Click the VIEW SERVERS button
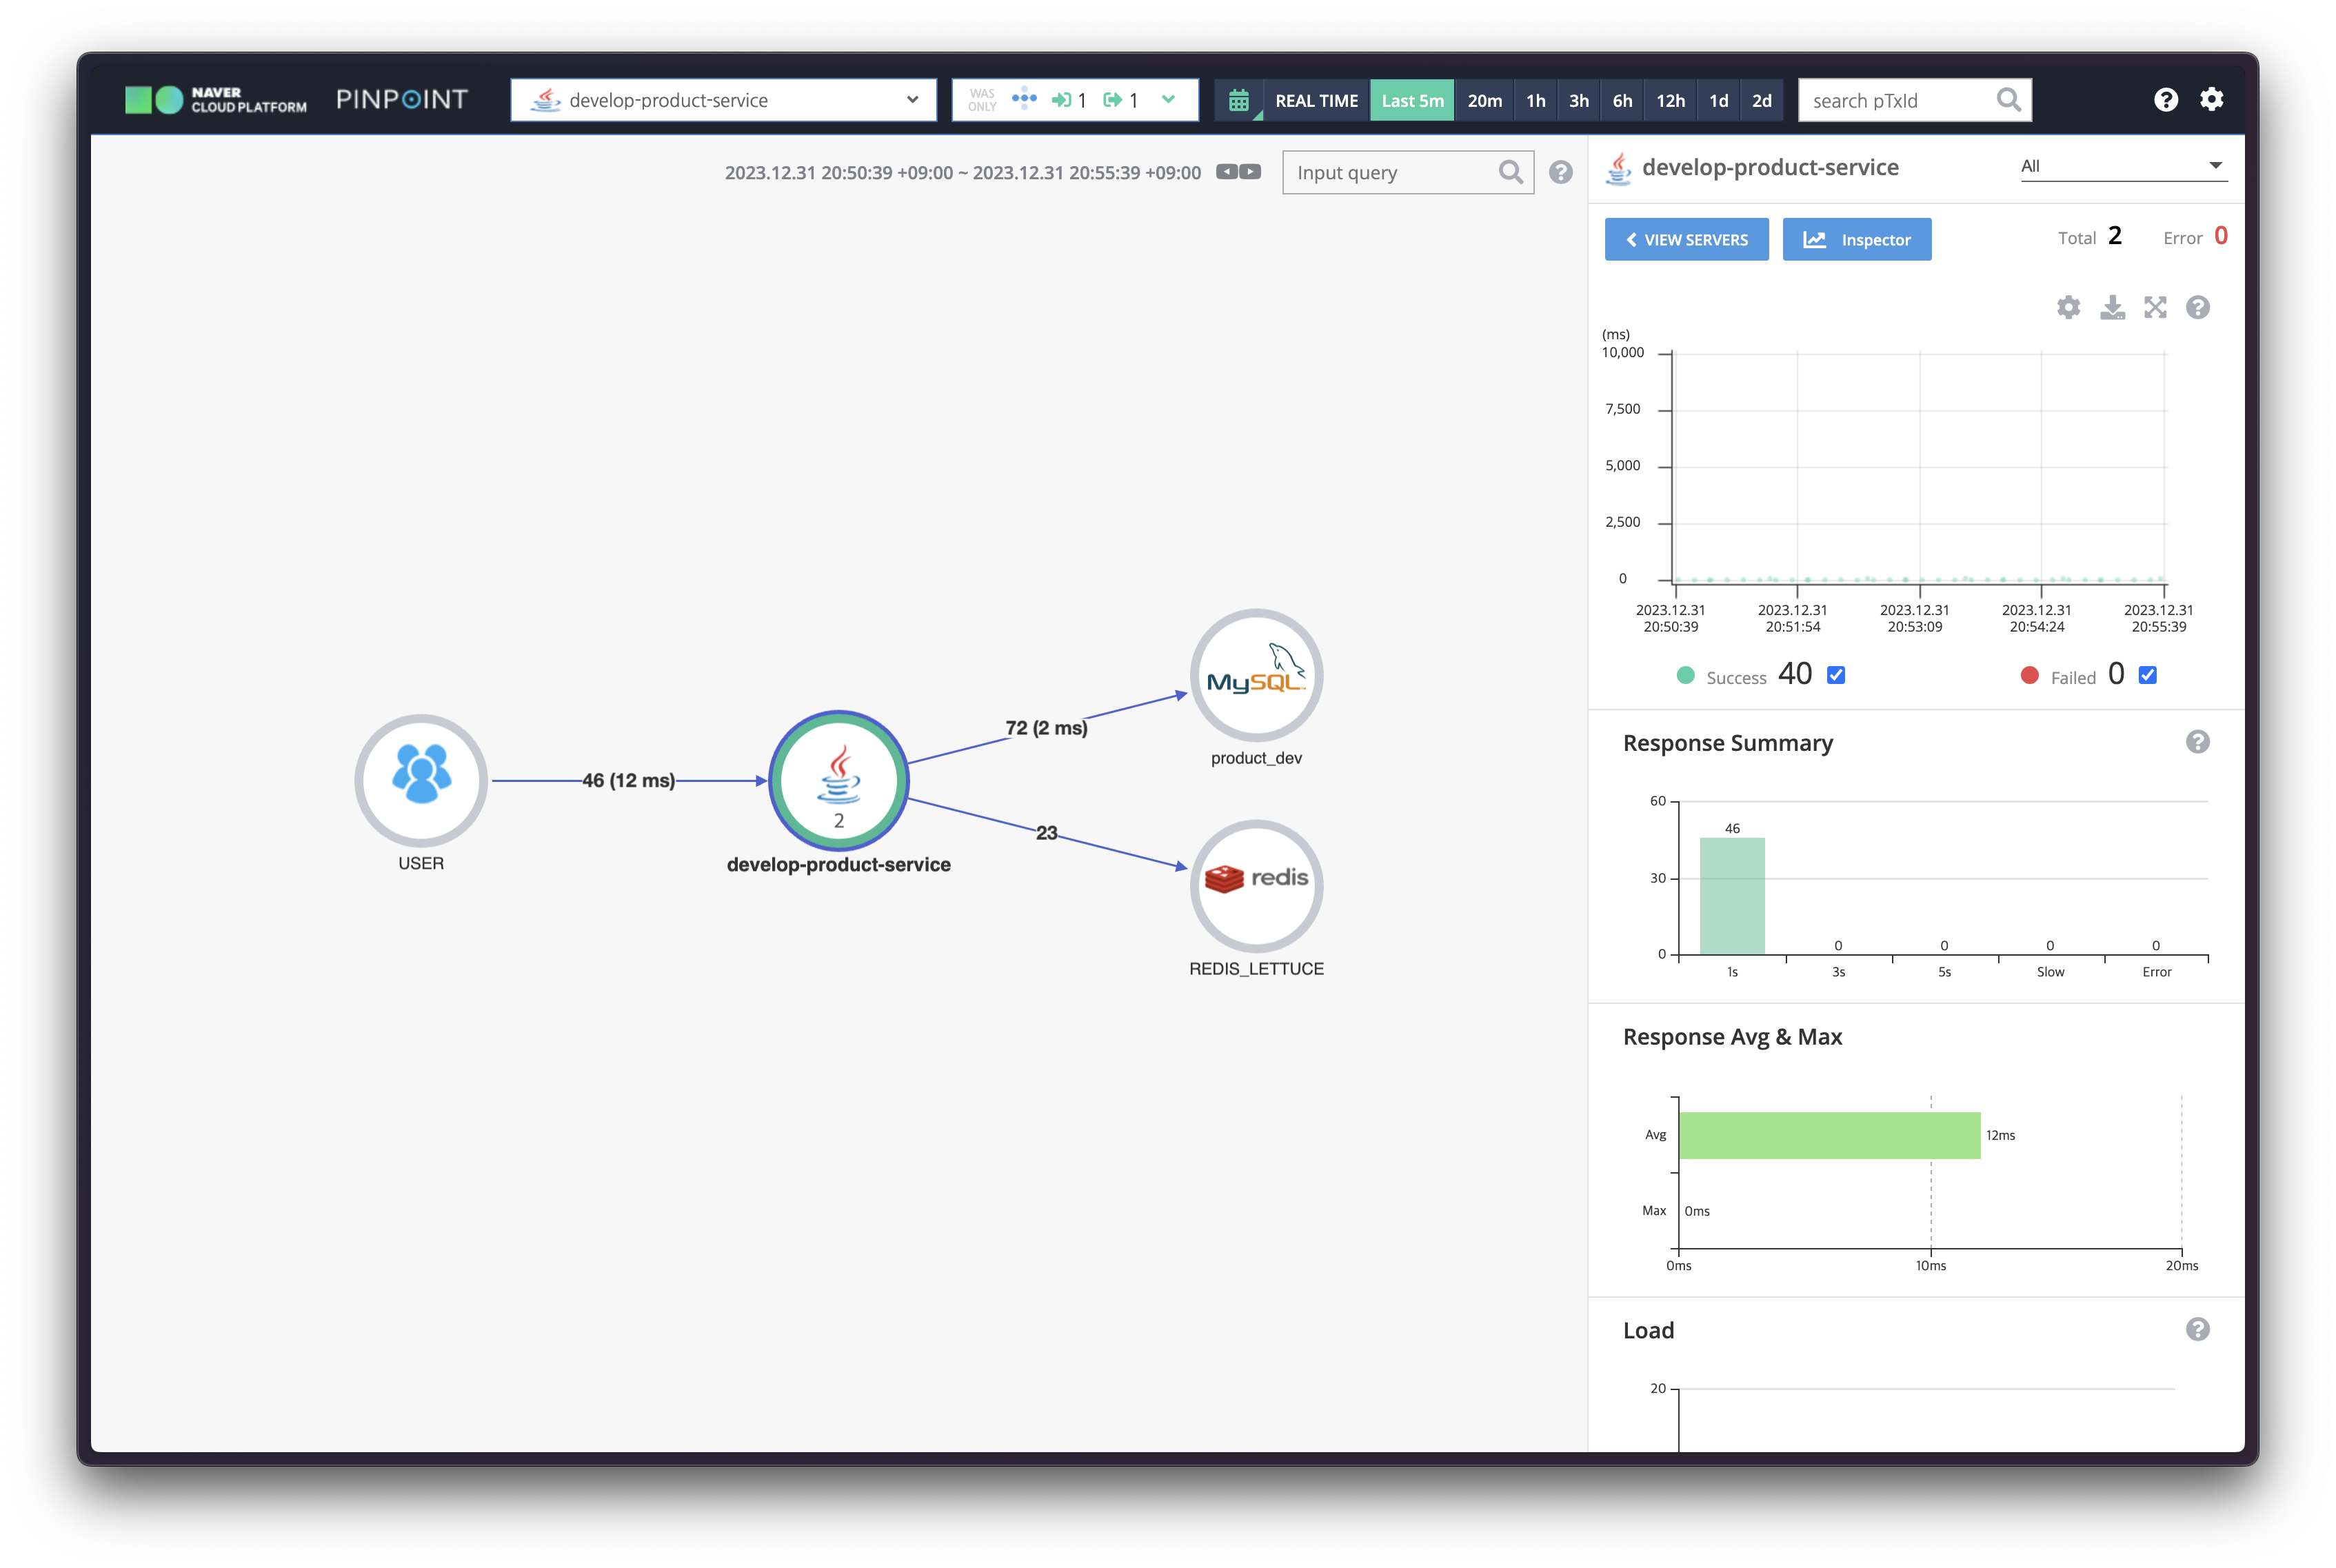The height and width of the screenshot is (1568, 2336). pyautogui.click(x=1686, y=239)
